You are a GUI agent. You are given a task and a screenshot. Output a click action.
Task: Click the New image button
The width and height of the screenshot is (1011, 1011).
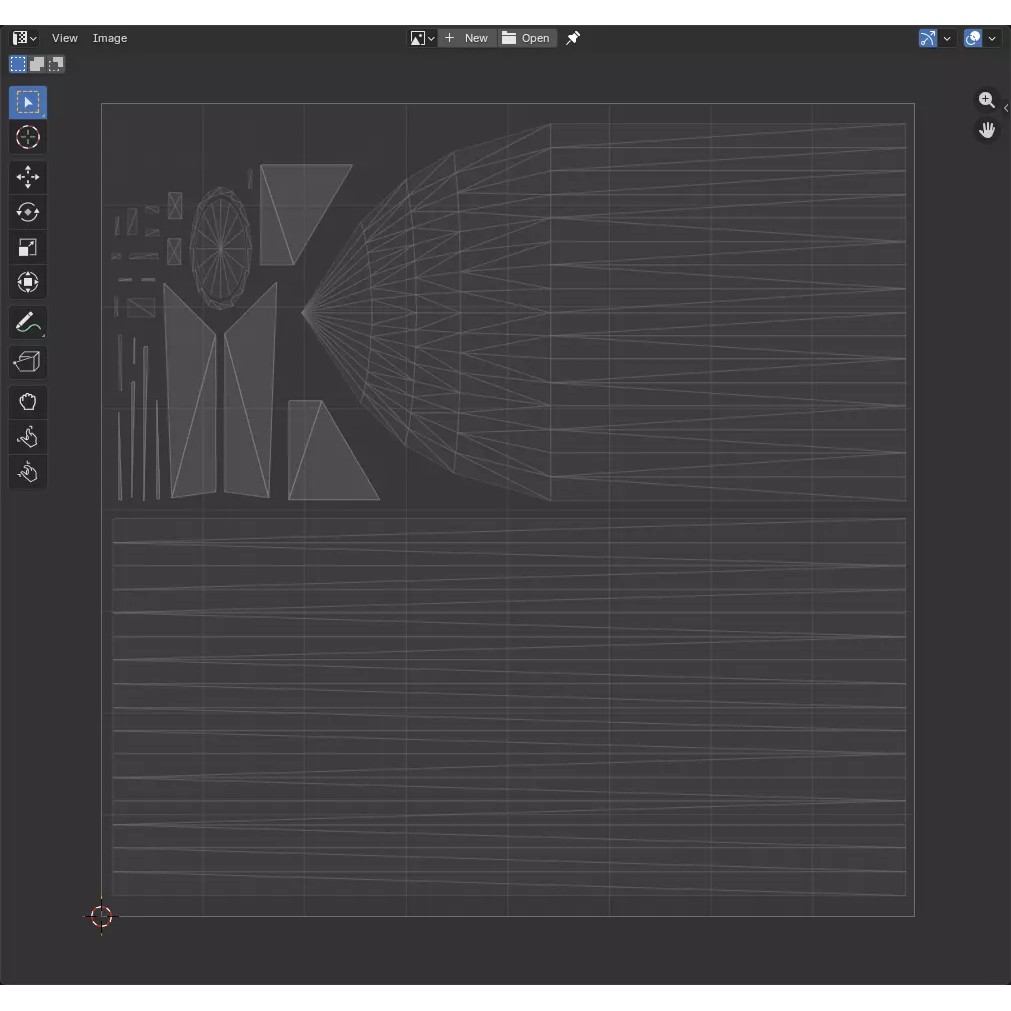(467, 38)
